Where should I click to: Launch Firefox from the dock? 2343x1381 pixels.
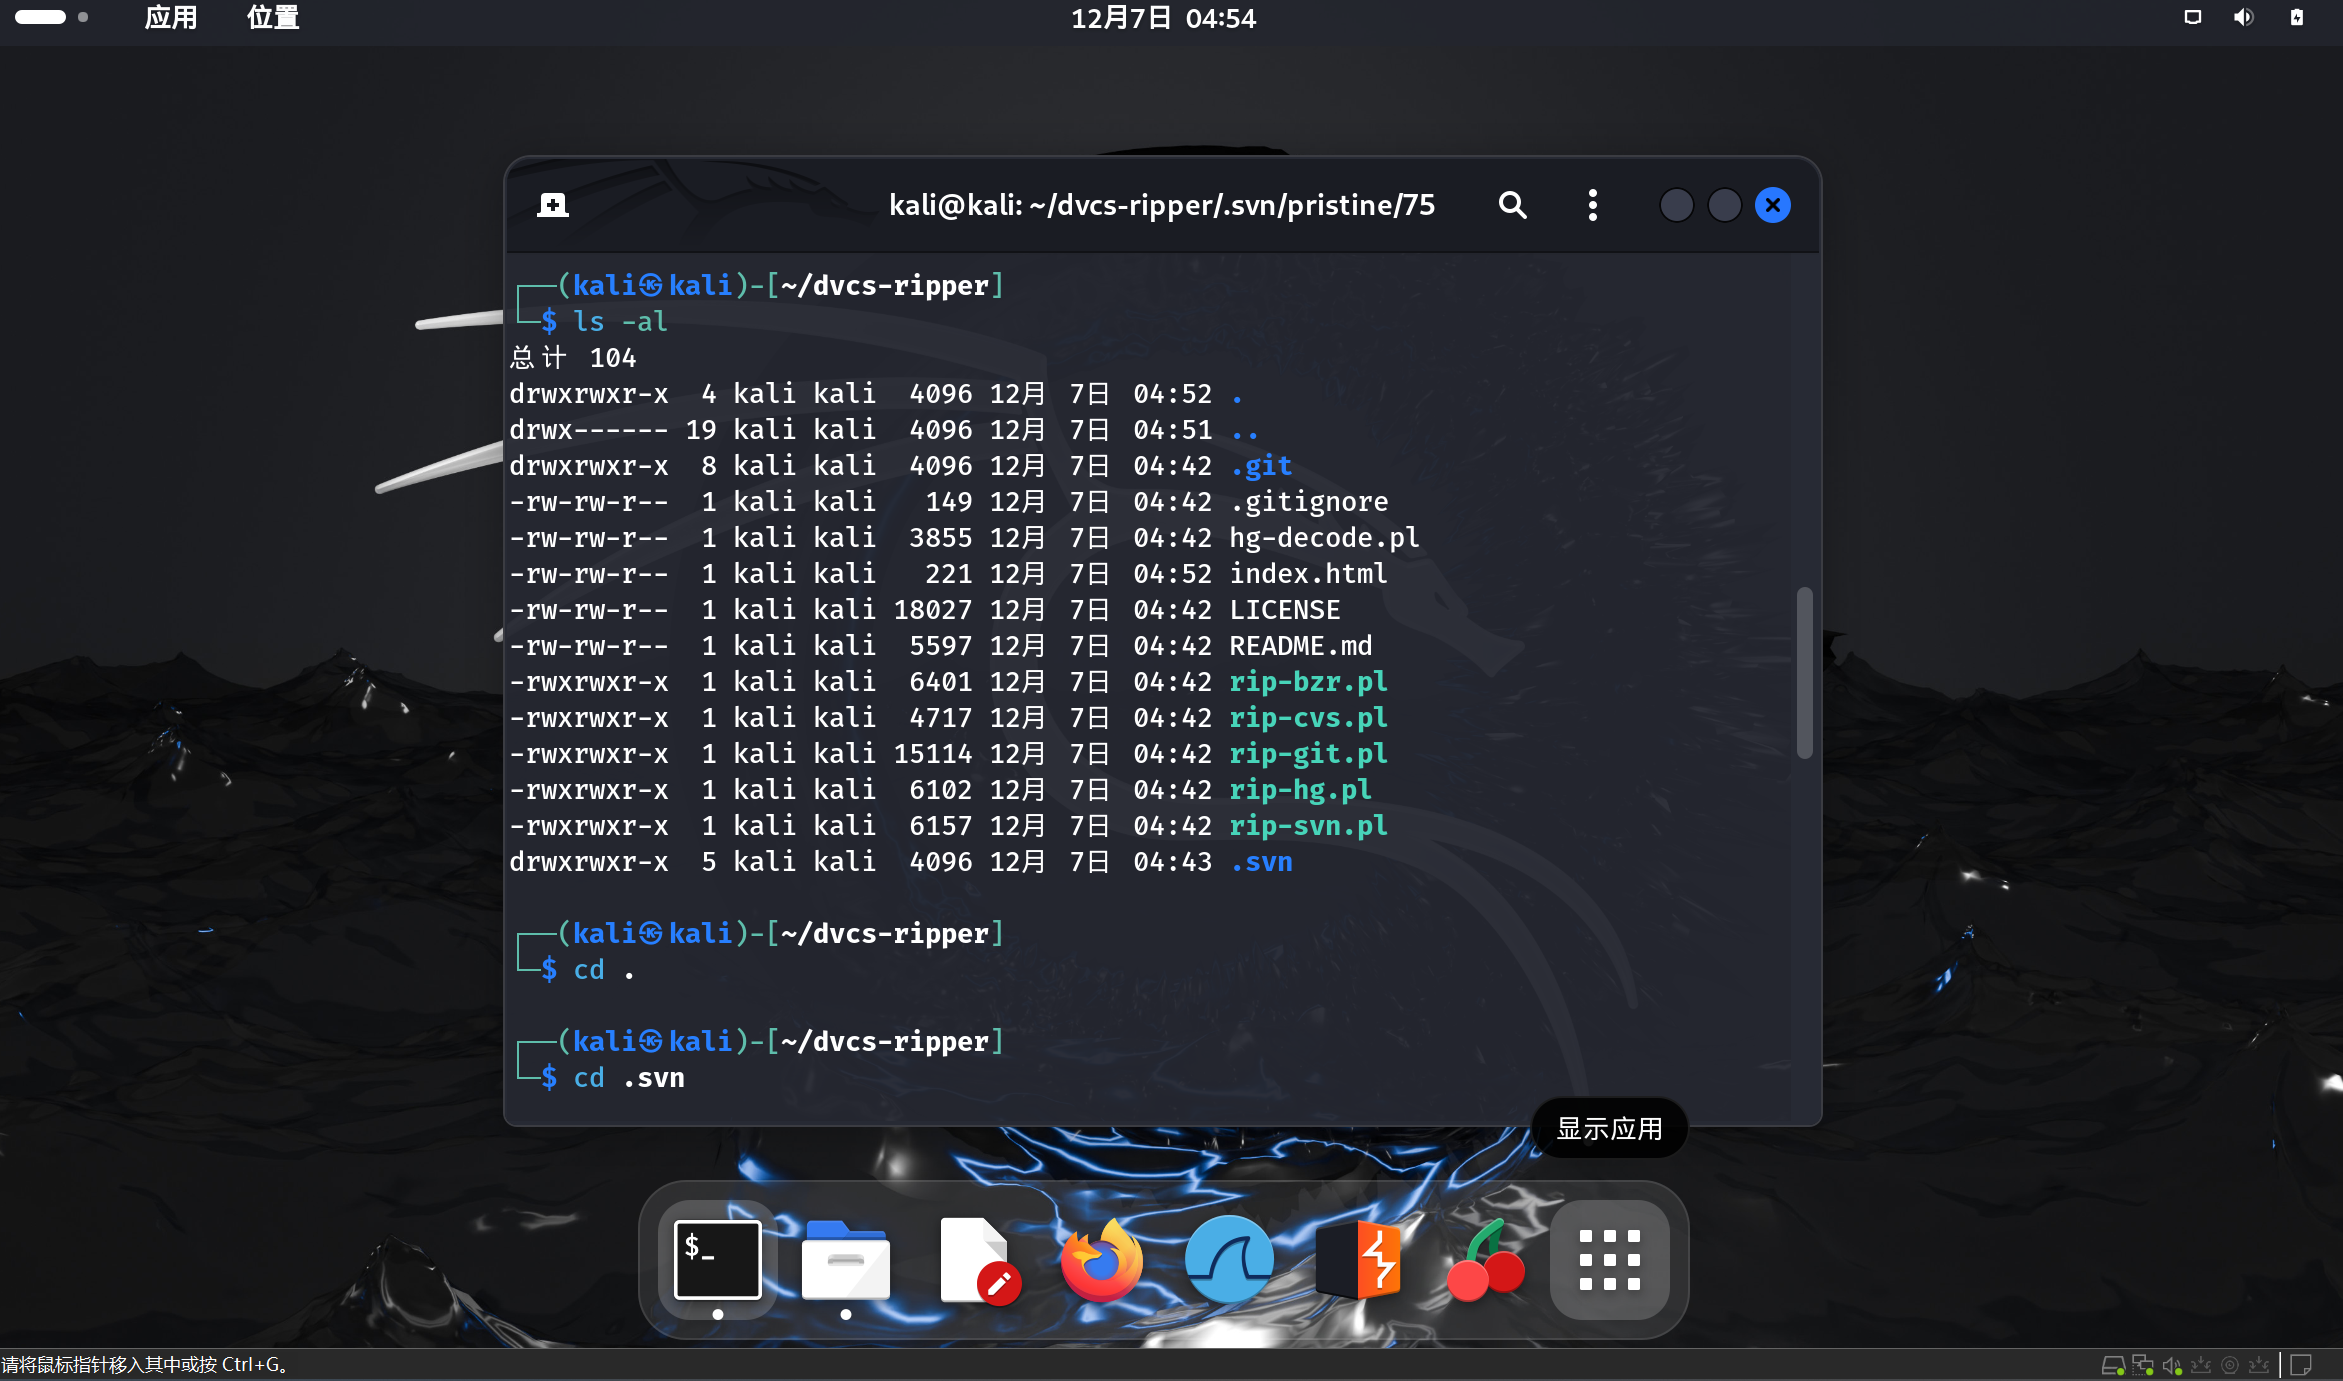point(1101,1259)
